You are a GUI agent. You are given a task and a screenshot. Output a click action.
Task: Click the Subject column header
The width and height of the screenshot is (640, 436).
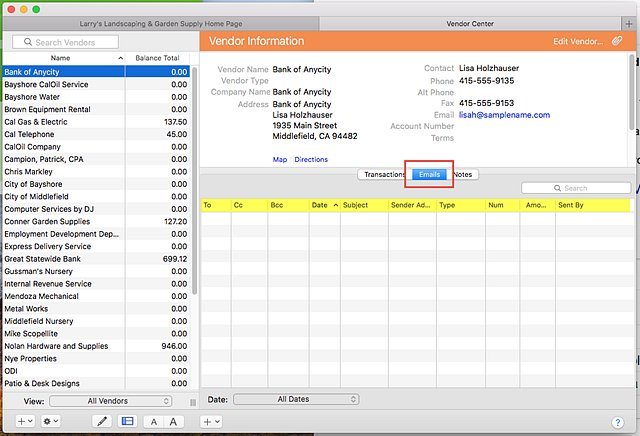coord(364,205)
